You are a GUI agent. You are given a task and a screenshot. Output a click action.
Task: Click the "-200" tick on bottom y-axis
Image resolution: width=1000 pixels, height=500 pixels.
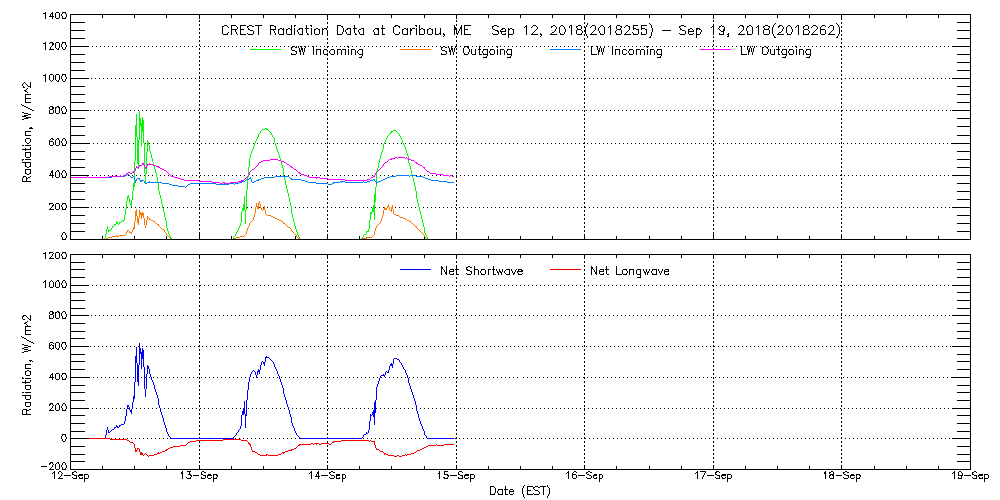click(53, 466)
